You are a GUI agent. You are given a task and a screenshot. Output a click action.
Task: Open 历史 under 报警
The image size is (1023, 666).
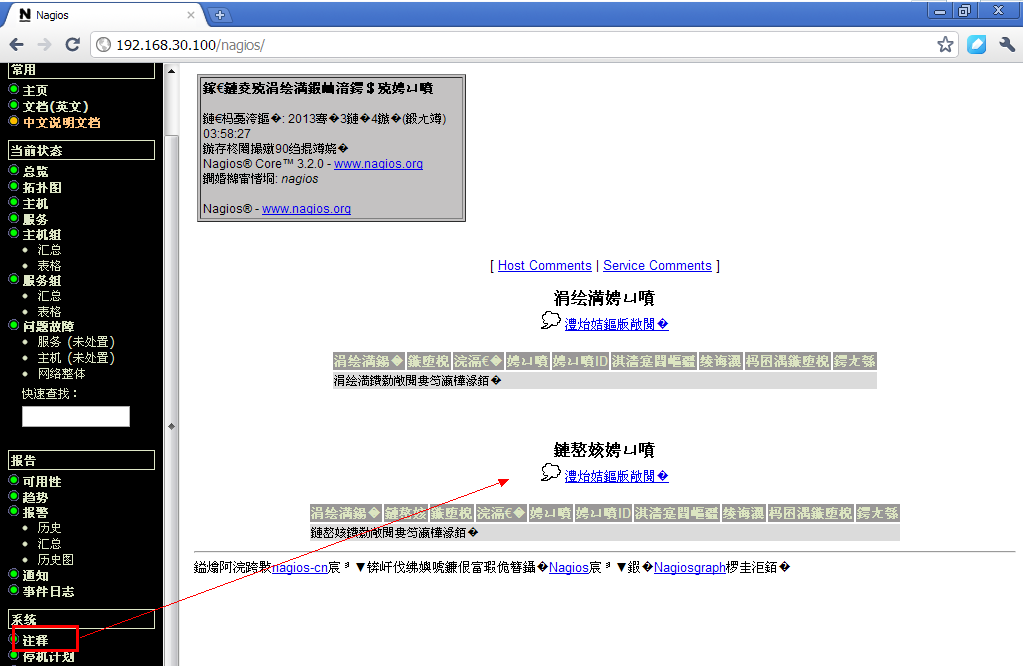49,528
